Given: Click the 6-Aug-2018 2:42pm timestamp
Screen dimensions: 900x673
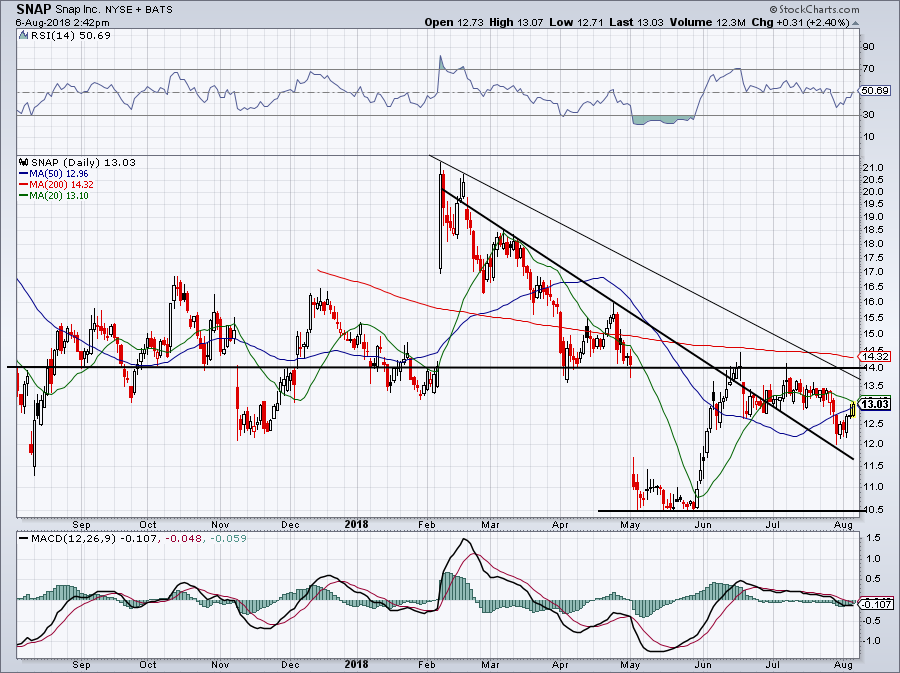Looking at the screenshot, I should 62,23.
